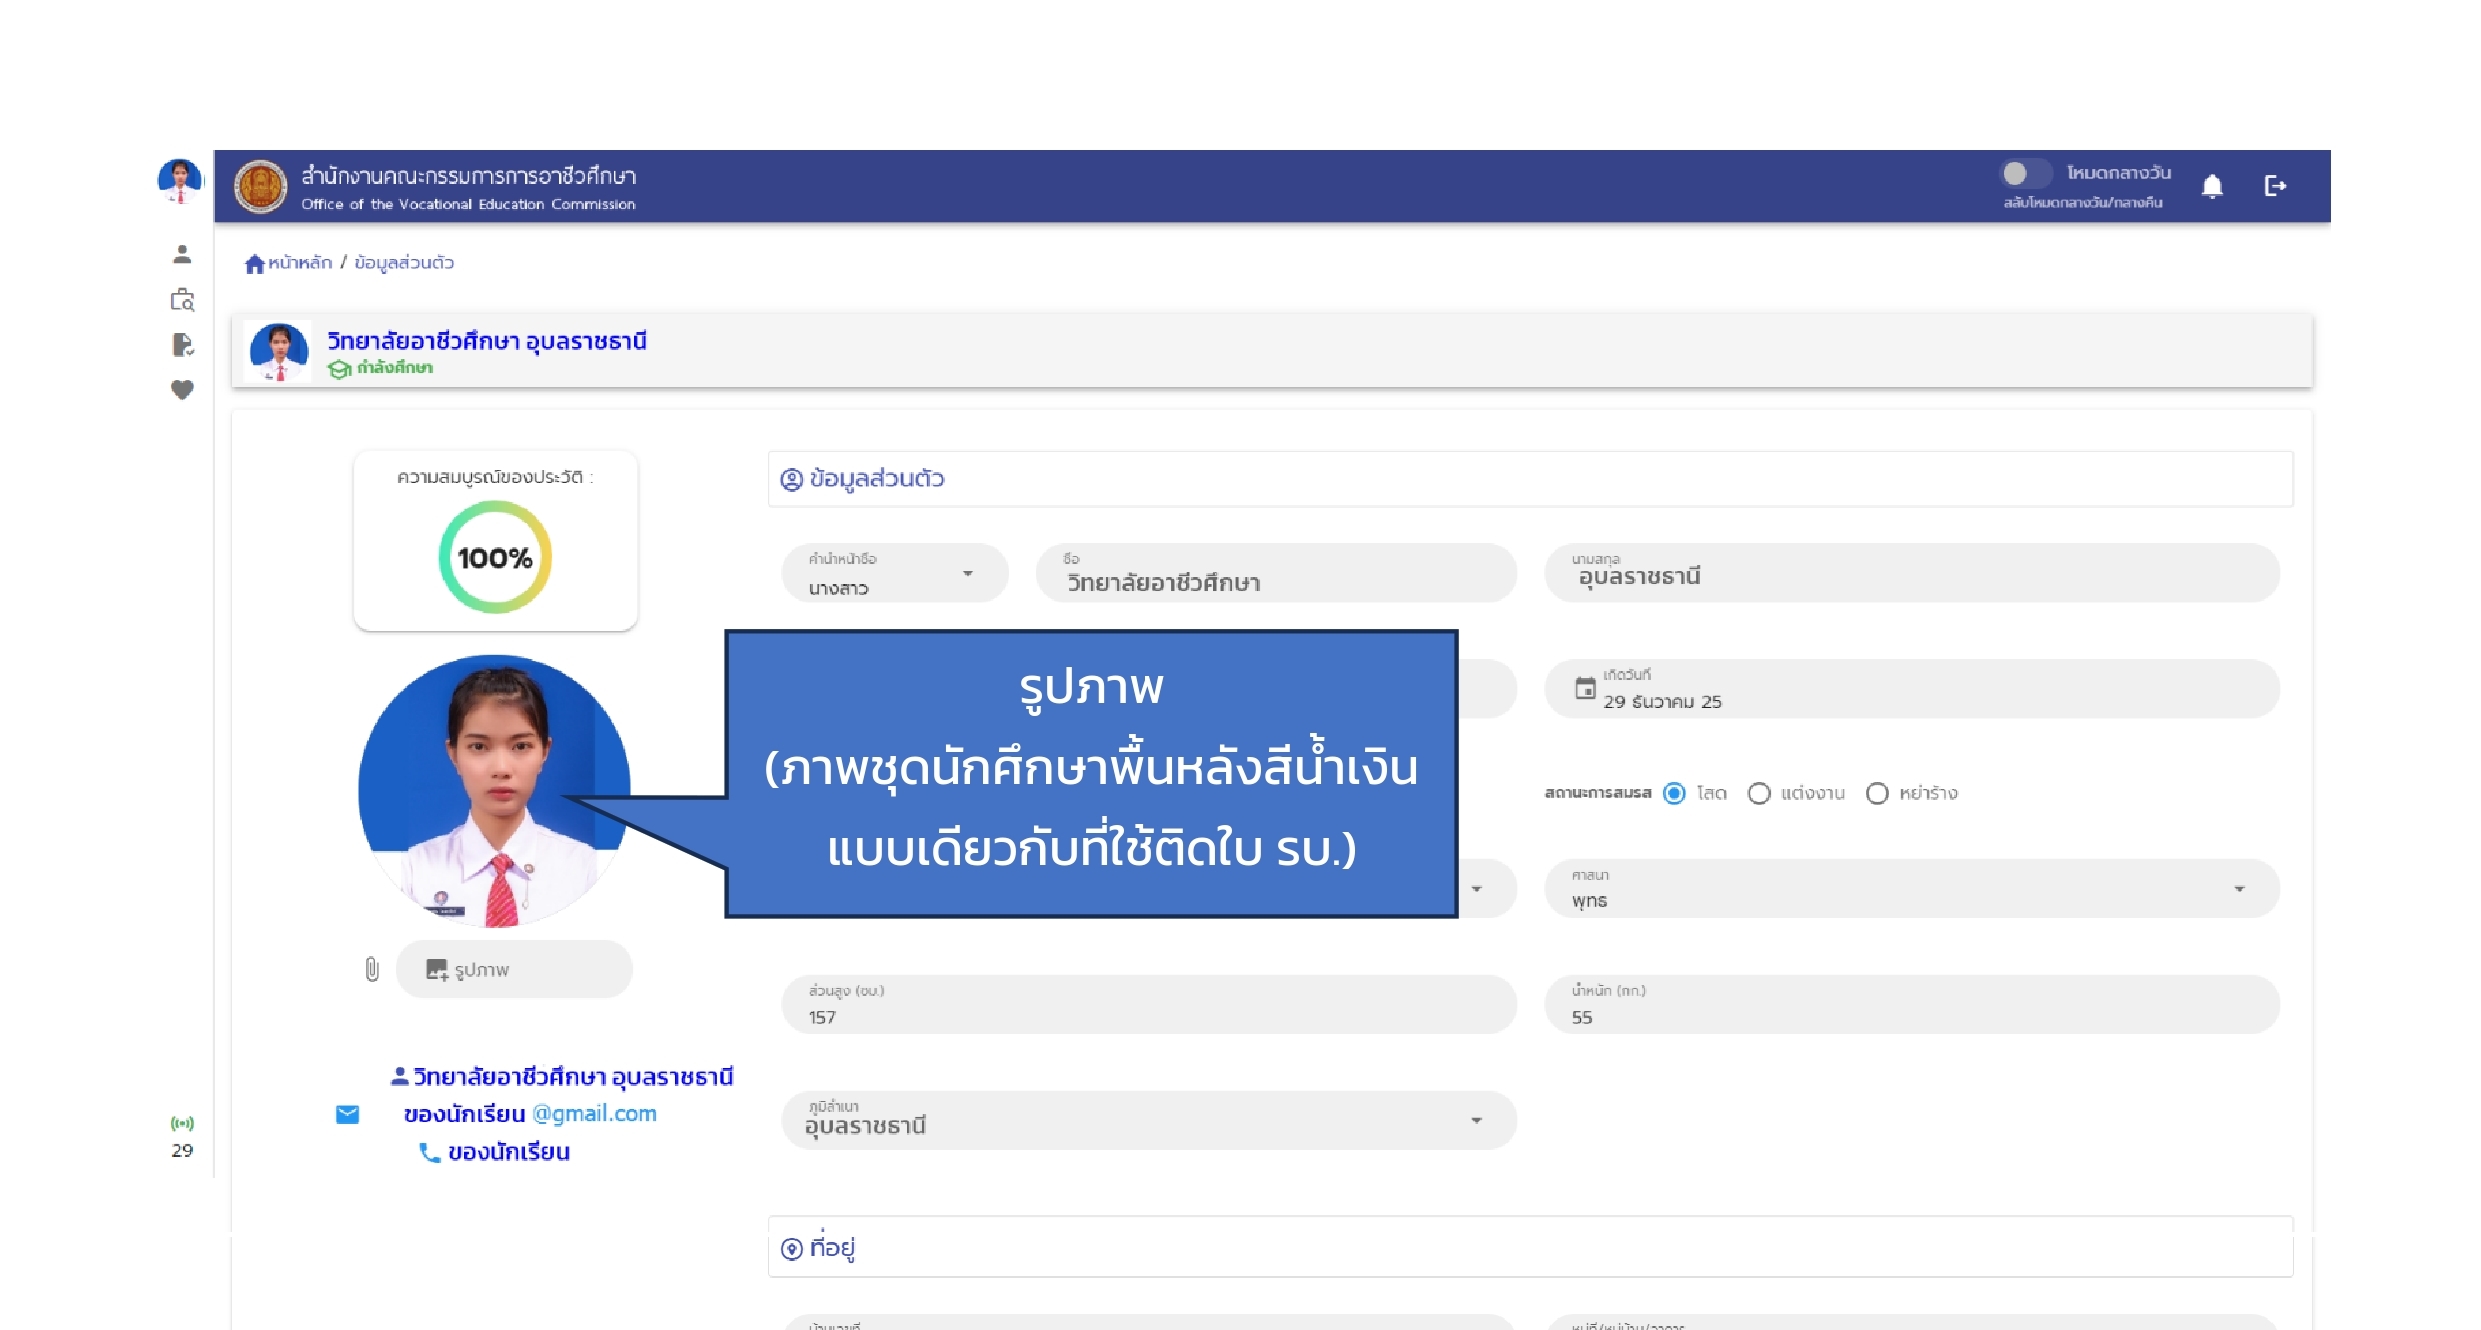This screenshot has width=2481, height=1330.
Task: Open the ข้อมูลส่วนตัว breadcrumb link
Action: coord(404,263)
